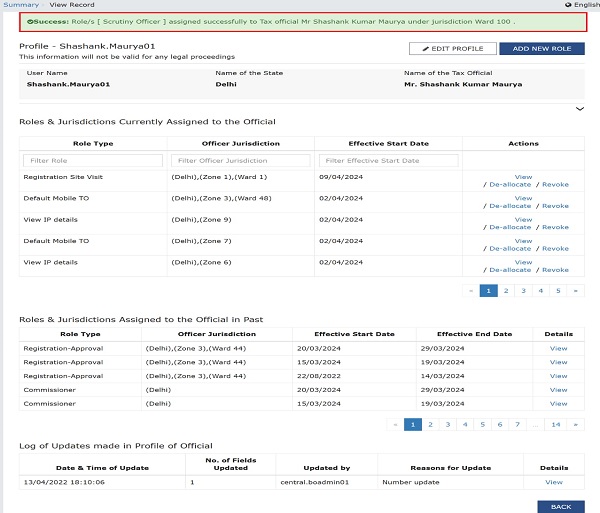The width and height of the screenshot is (600, 513).
Task: Focus the Filter Role input field
Action: click(x=93, y=161)
